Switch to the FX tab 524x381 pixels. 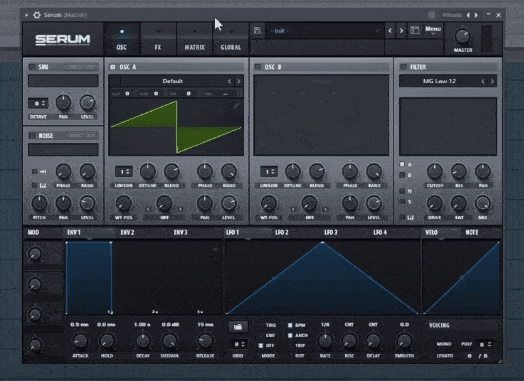pos(158,38)
